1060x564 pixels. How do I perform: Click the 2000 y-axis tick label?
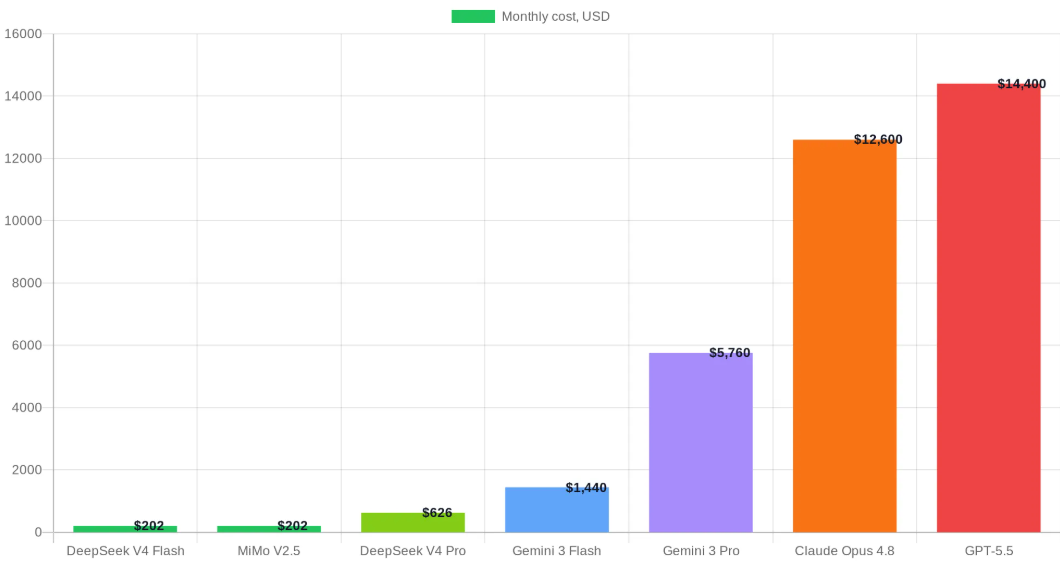click(x=27, y=469)
